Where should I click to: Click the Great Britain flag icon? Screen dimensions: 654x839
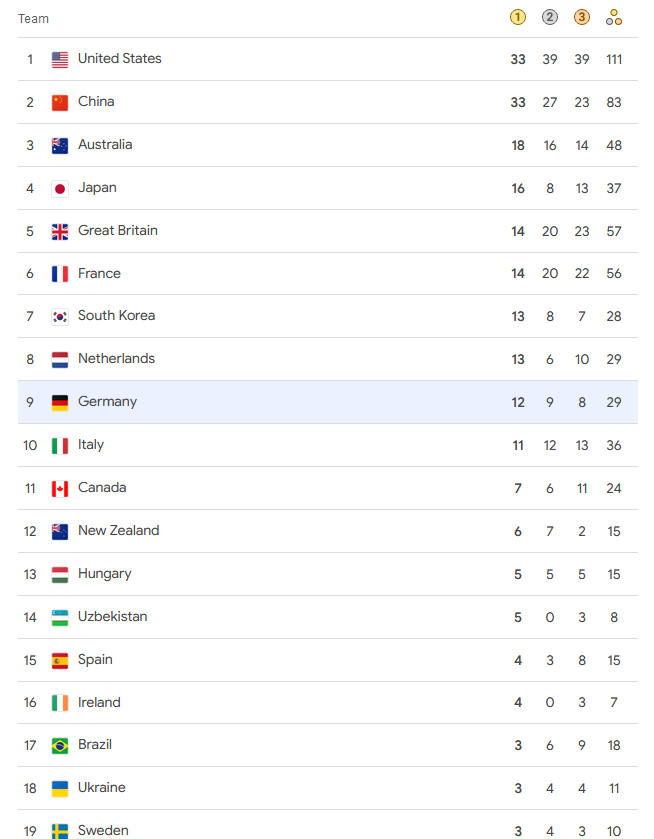pos(60,231)
